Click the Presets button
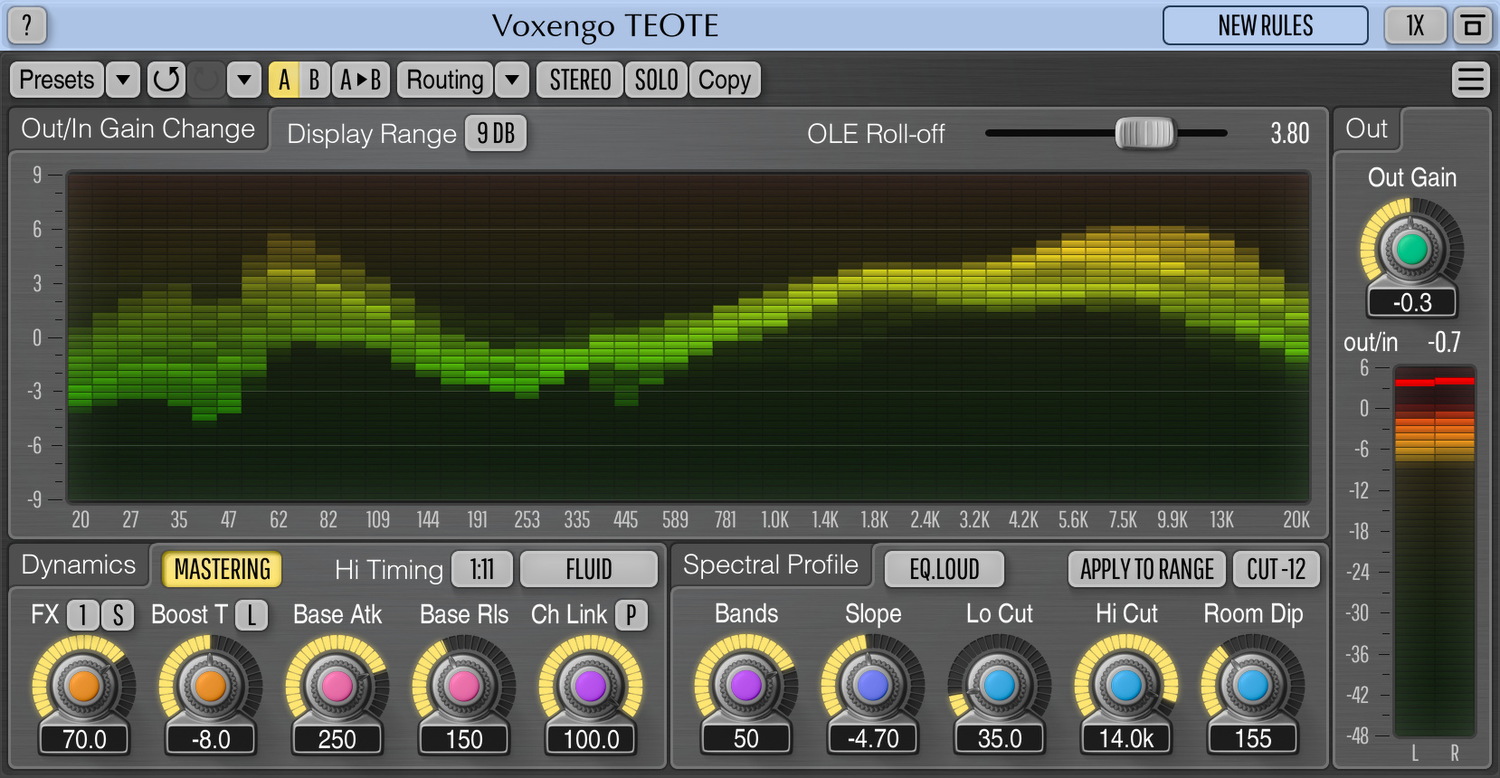 57,80
